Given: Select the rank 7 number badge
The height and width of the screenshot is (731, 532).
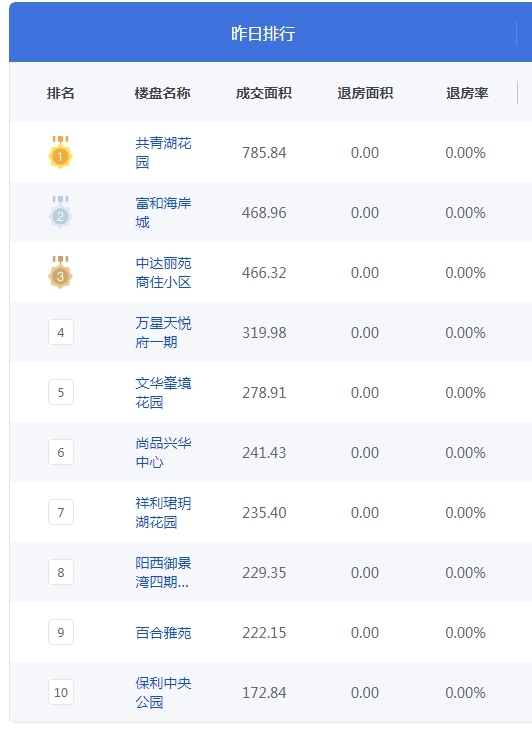Looking at the screenshot, I should point(61,512).
